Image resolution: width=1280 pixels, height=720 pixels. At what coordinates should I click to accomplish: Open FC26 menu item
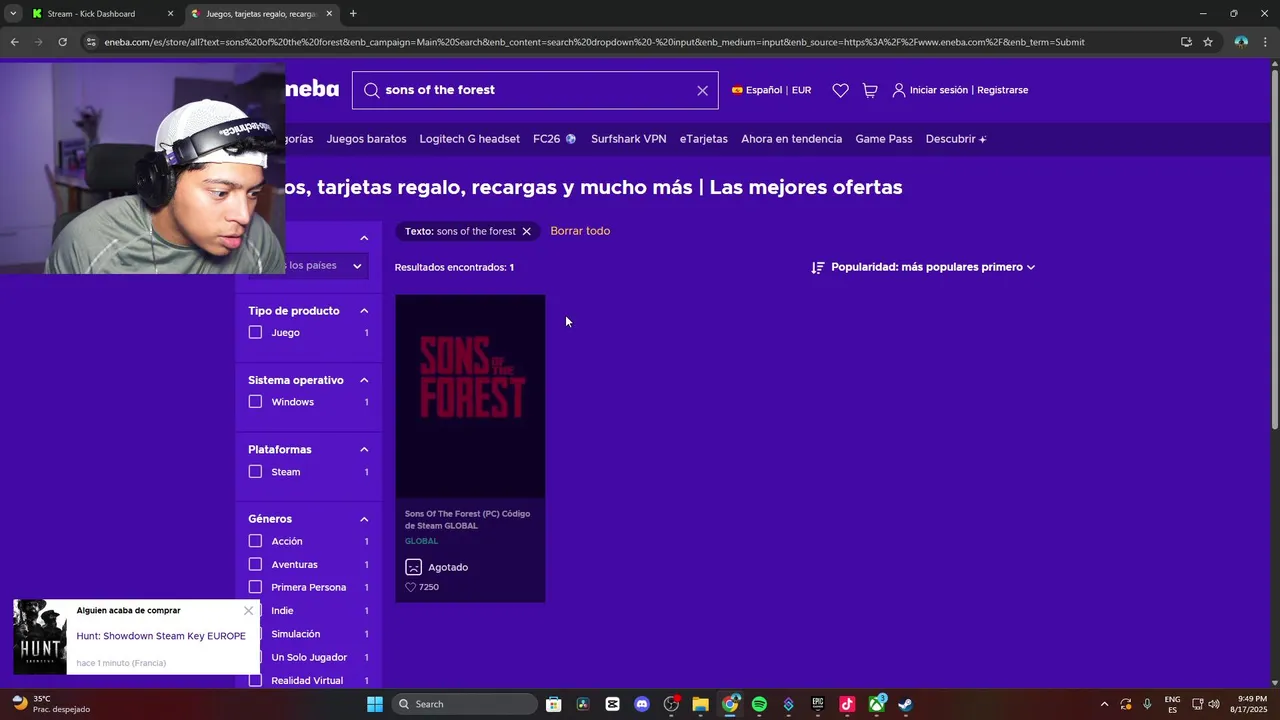[555, 139]
